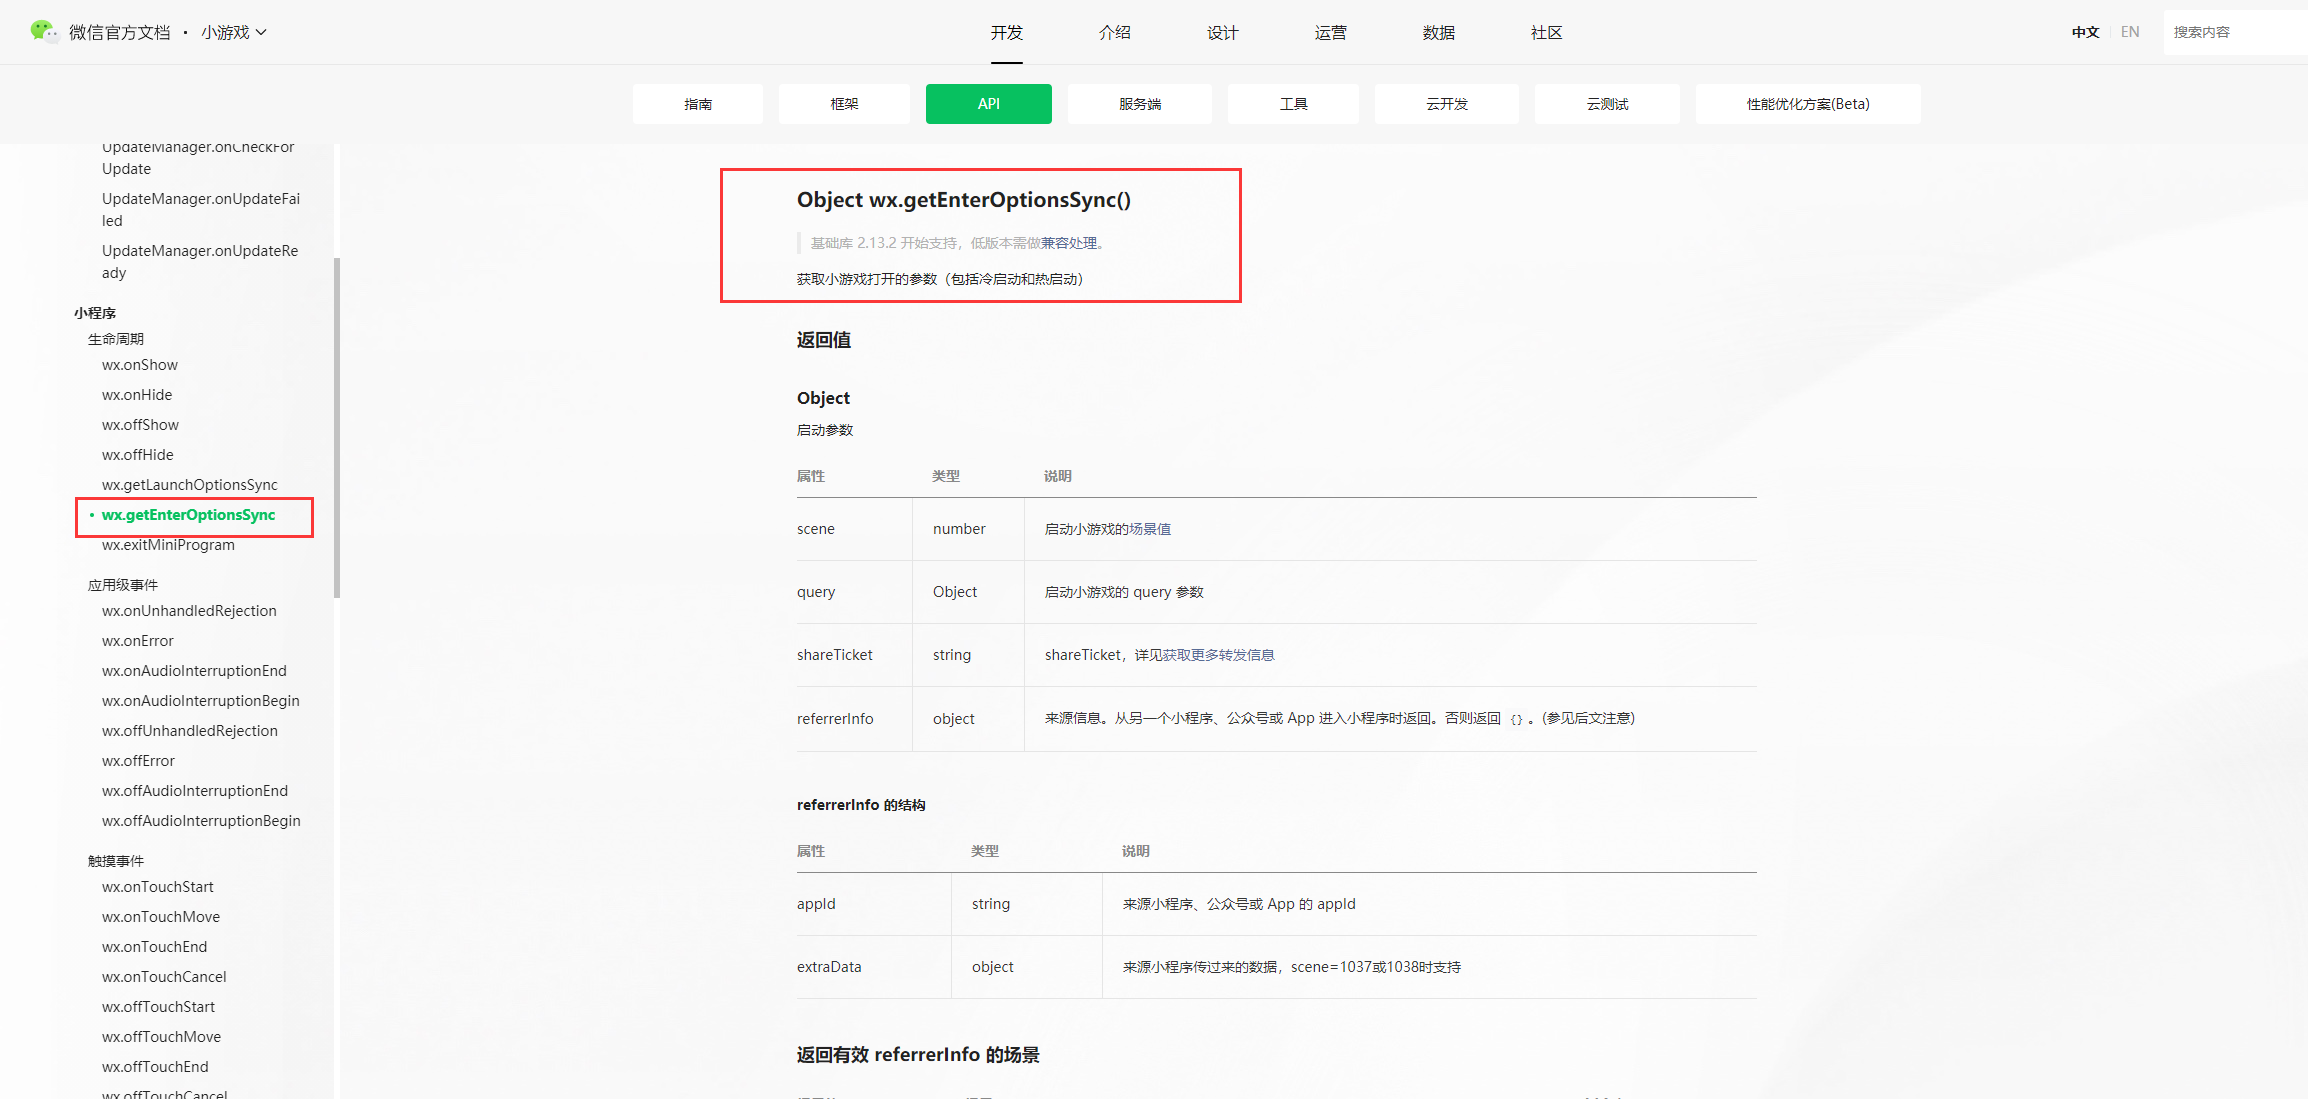This screenshot has width=2308, height=1099.
Task: Select the green API button
Action: [988, 104]
